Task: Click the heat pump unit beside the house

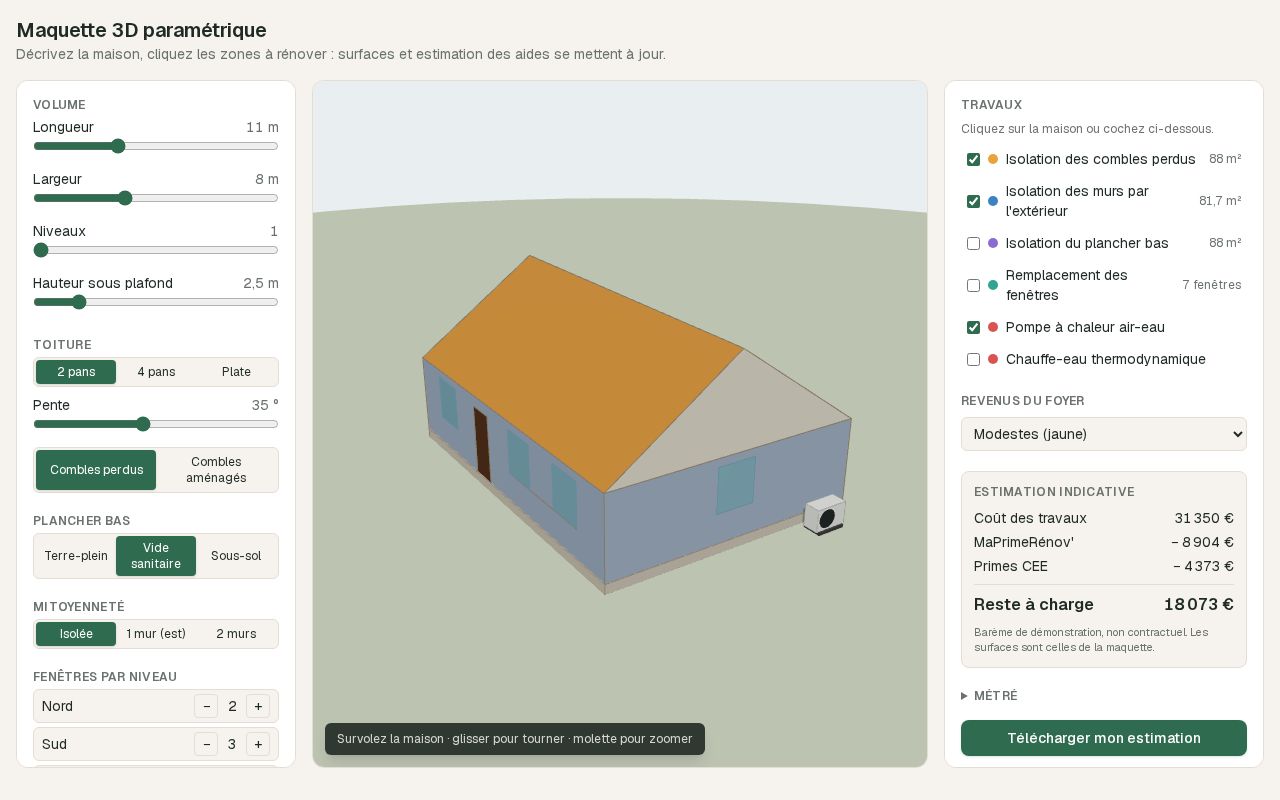Action: pyautogui.click(x=825, y=515)
